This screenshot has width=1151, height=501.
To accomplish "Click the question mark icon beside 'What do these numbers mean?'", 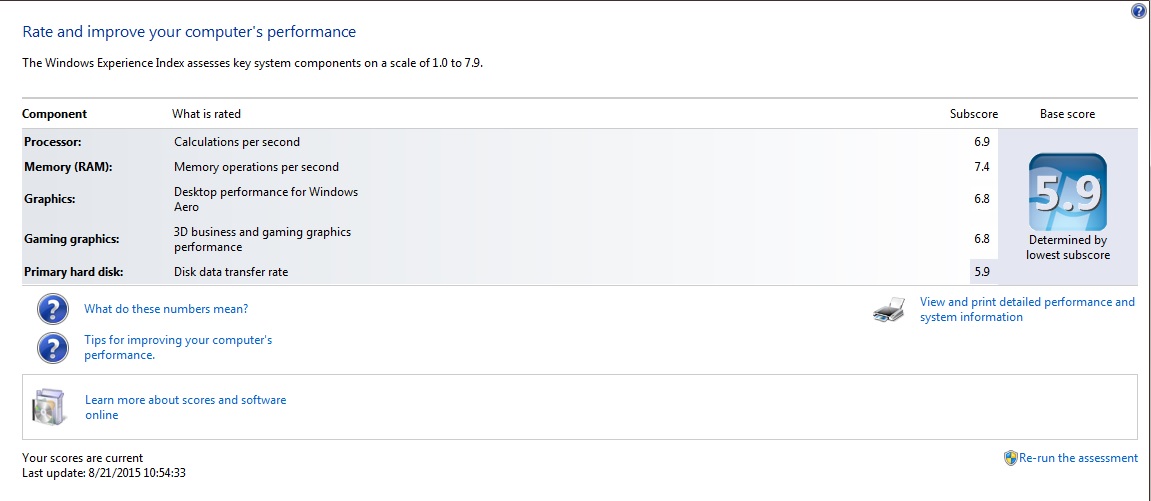I will coord(53,310).
